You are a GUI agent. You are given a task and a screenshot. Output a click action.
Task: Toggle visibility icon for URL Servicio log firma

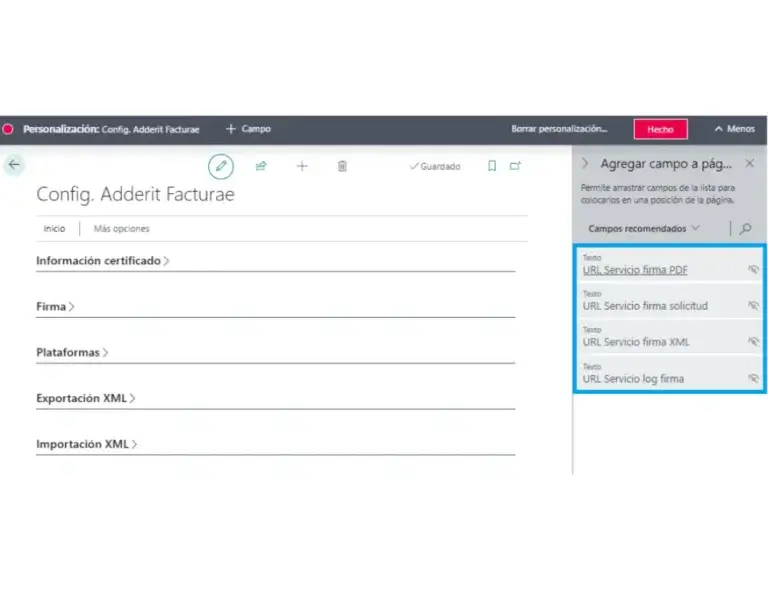(753, 378)
